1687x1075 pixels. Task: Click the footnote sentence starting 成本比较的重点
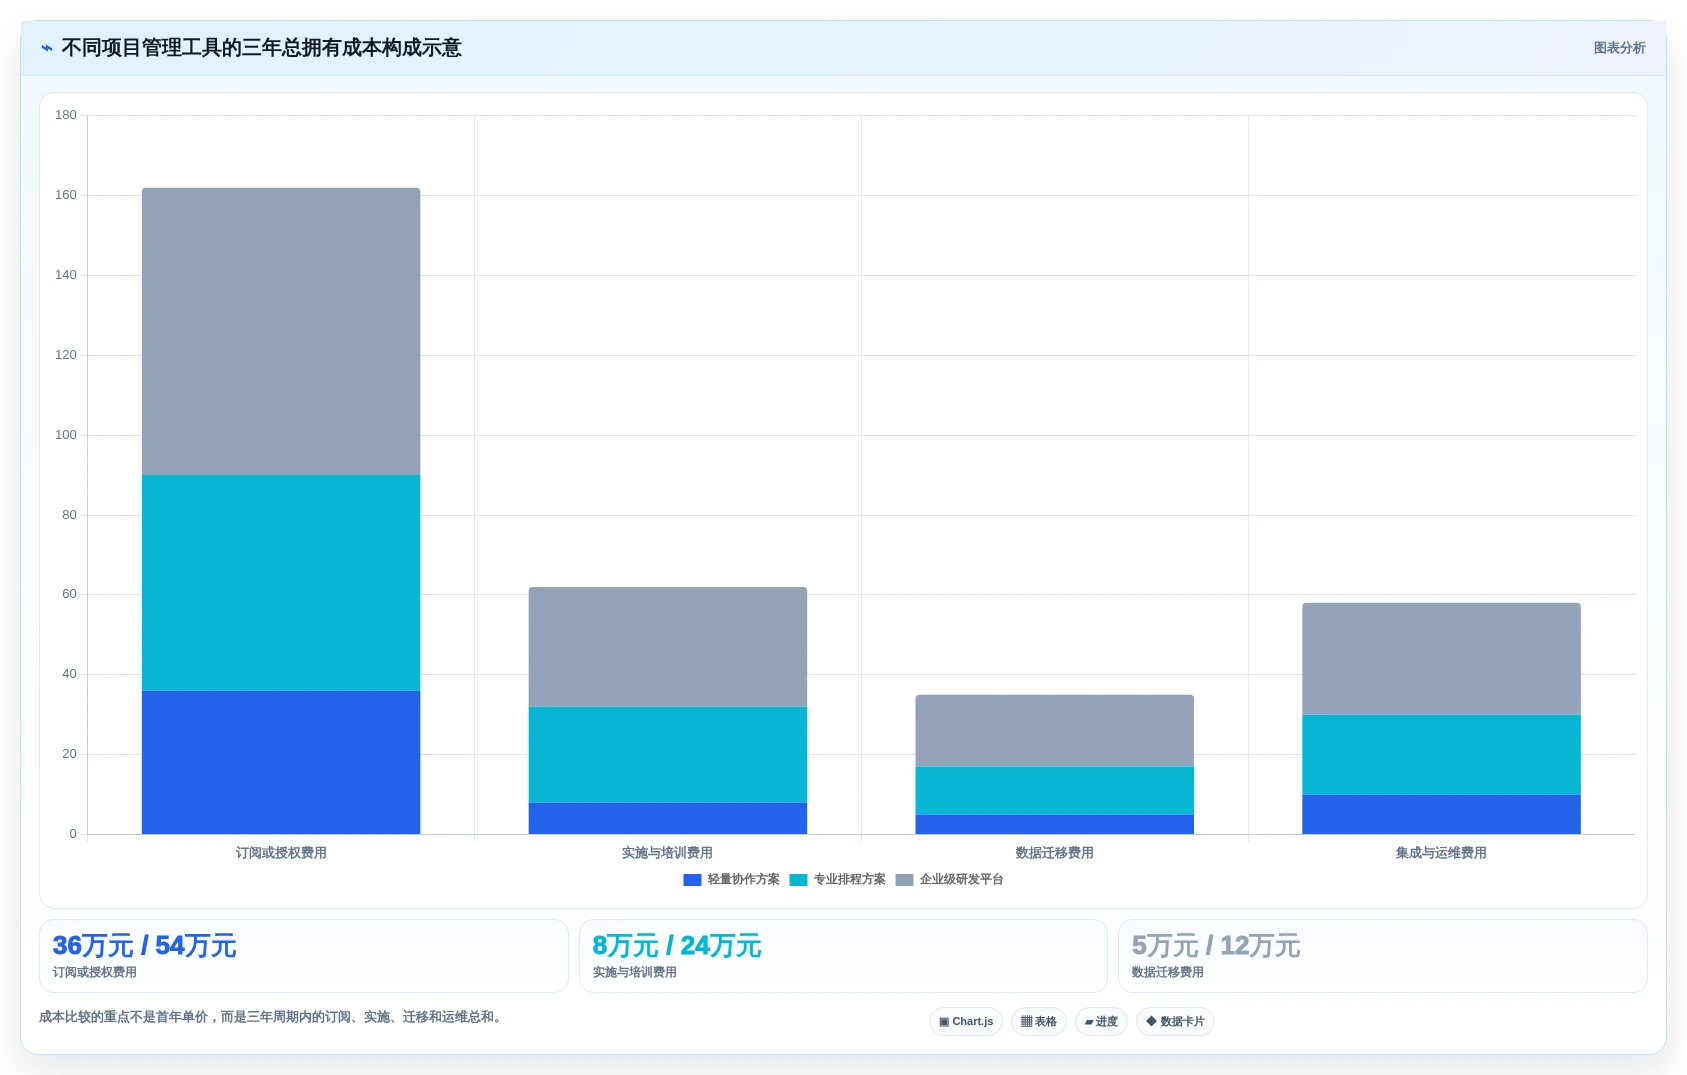click(270, 1017)
